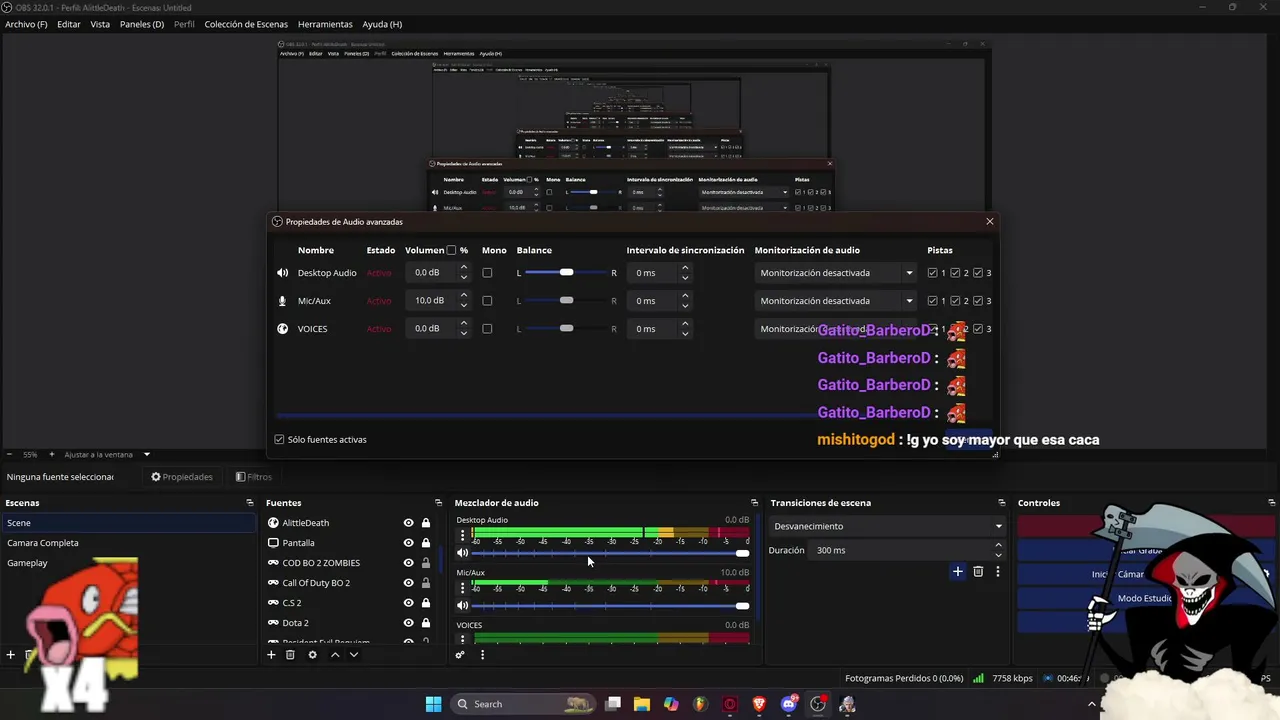
Task: Zoom in the preview with plus icon
Action: pyautogui.click(x=52, y=454)
